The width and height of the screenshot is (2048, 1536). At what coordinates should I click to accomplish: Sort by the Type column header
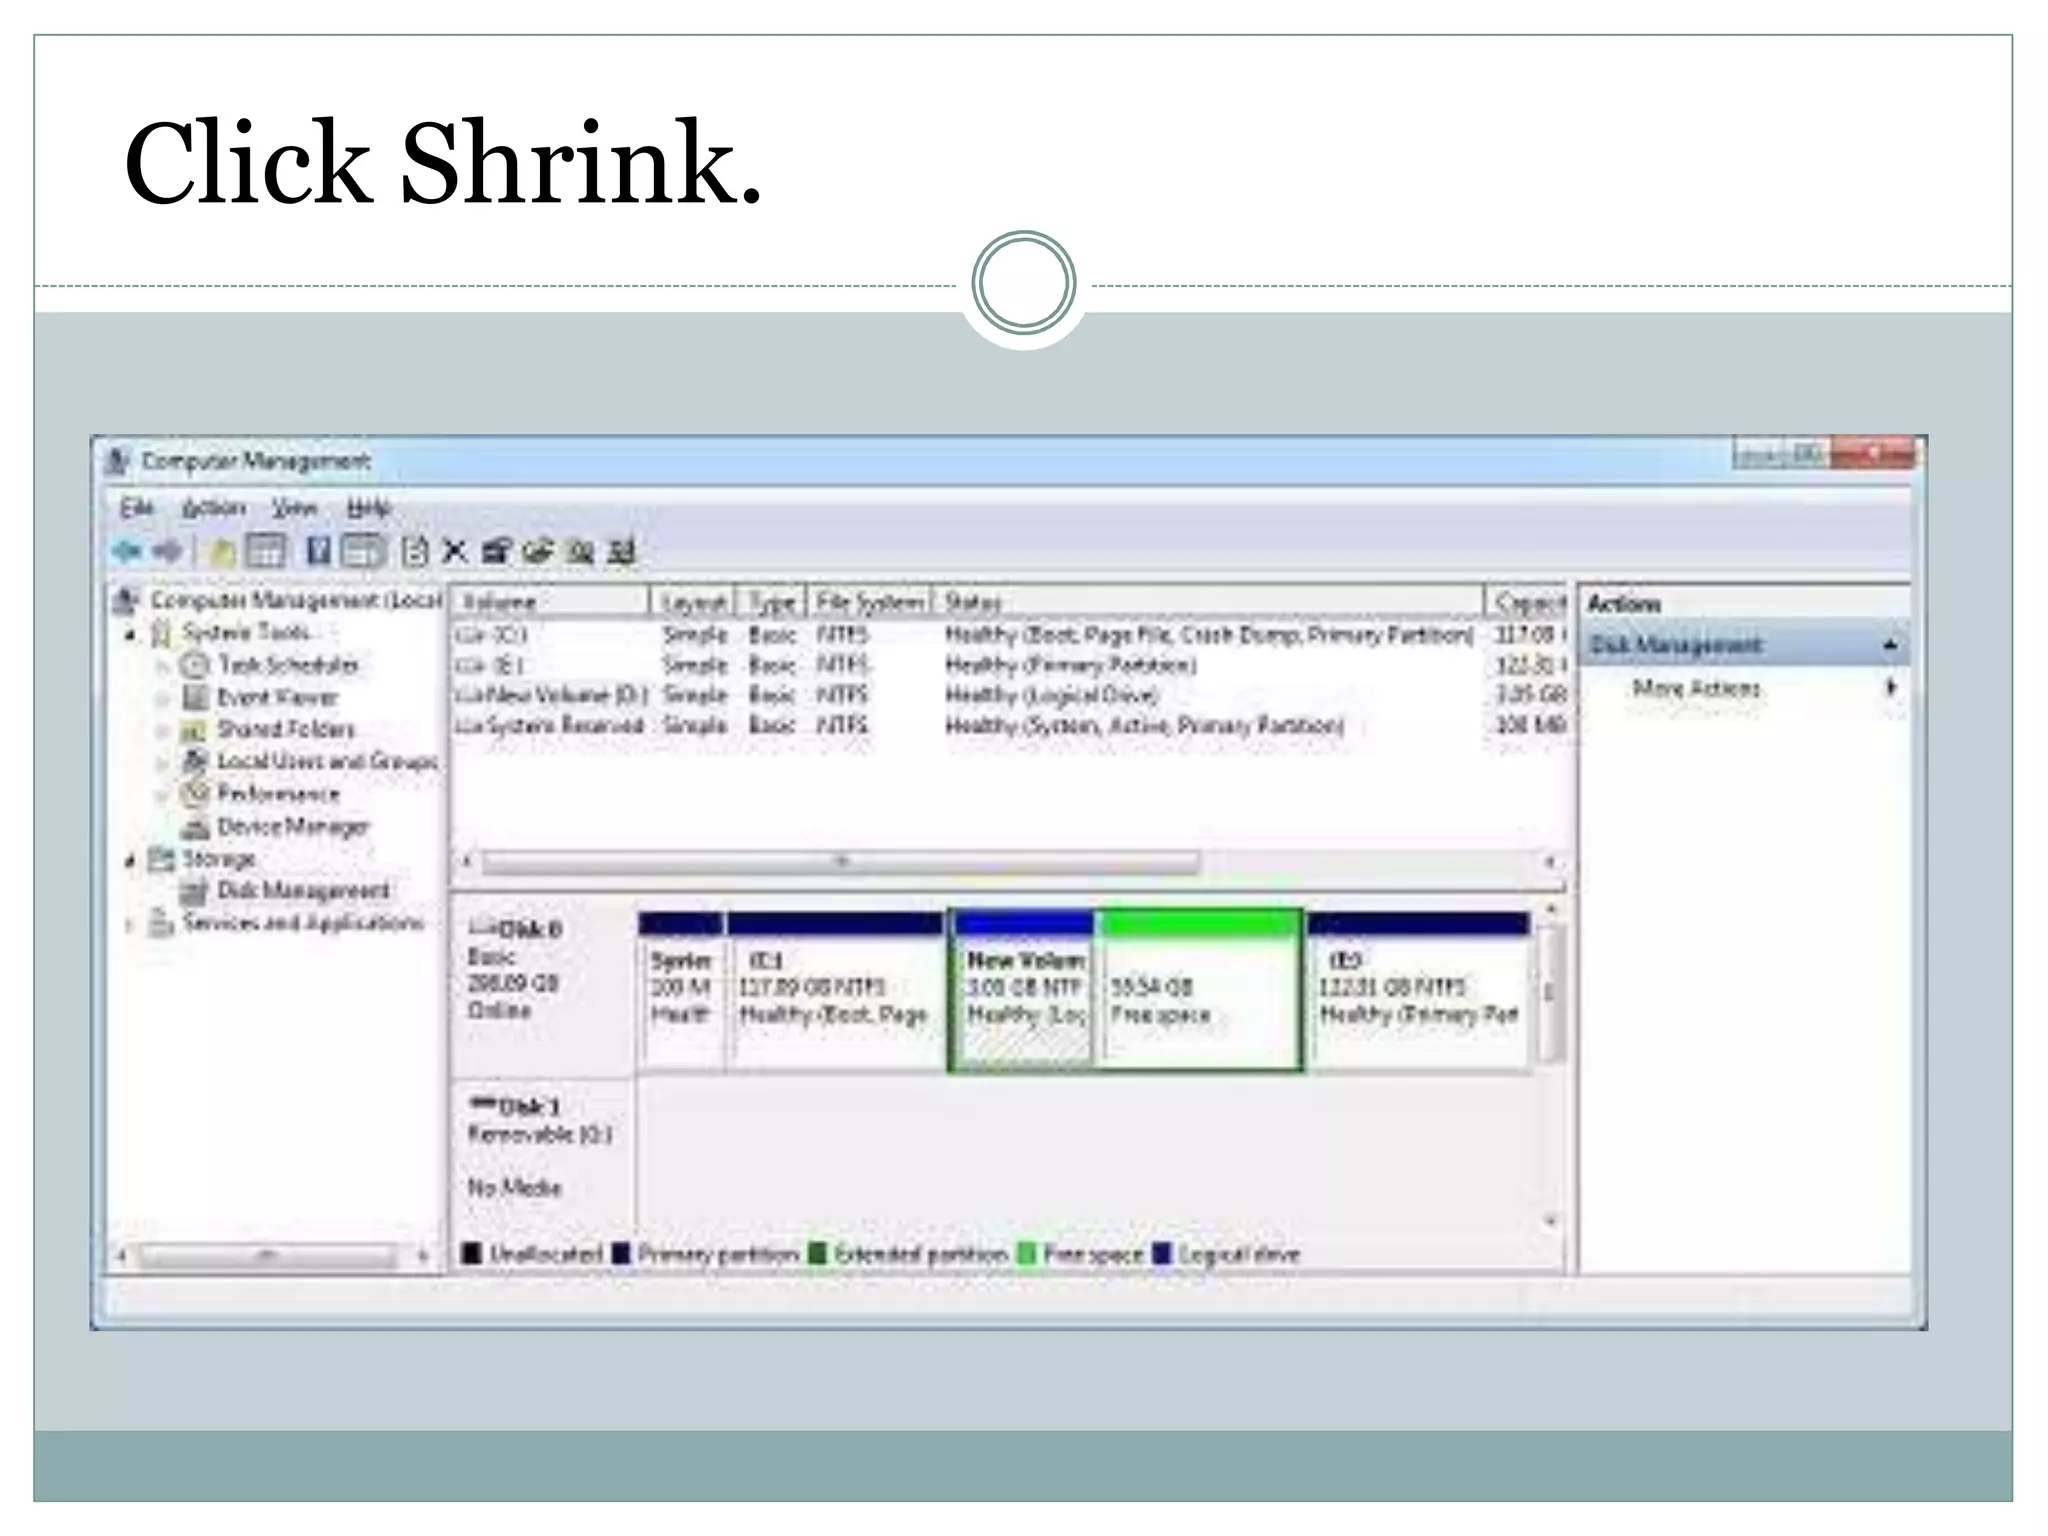(x=771, y=601)
